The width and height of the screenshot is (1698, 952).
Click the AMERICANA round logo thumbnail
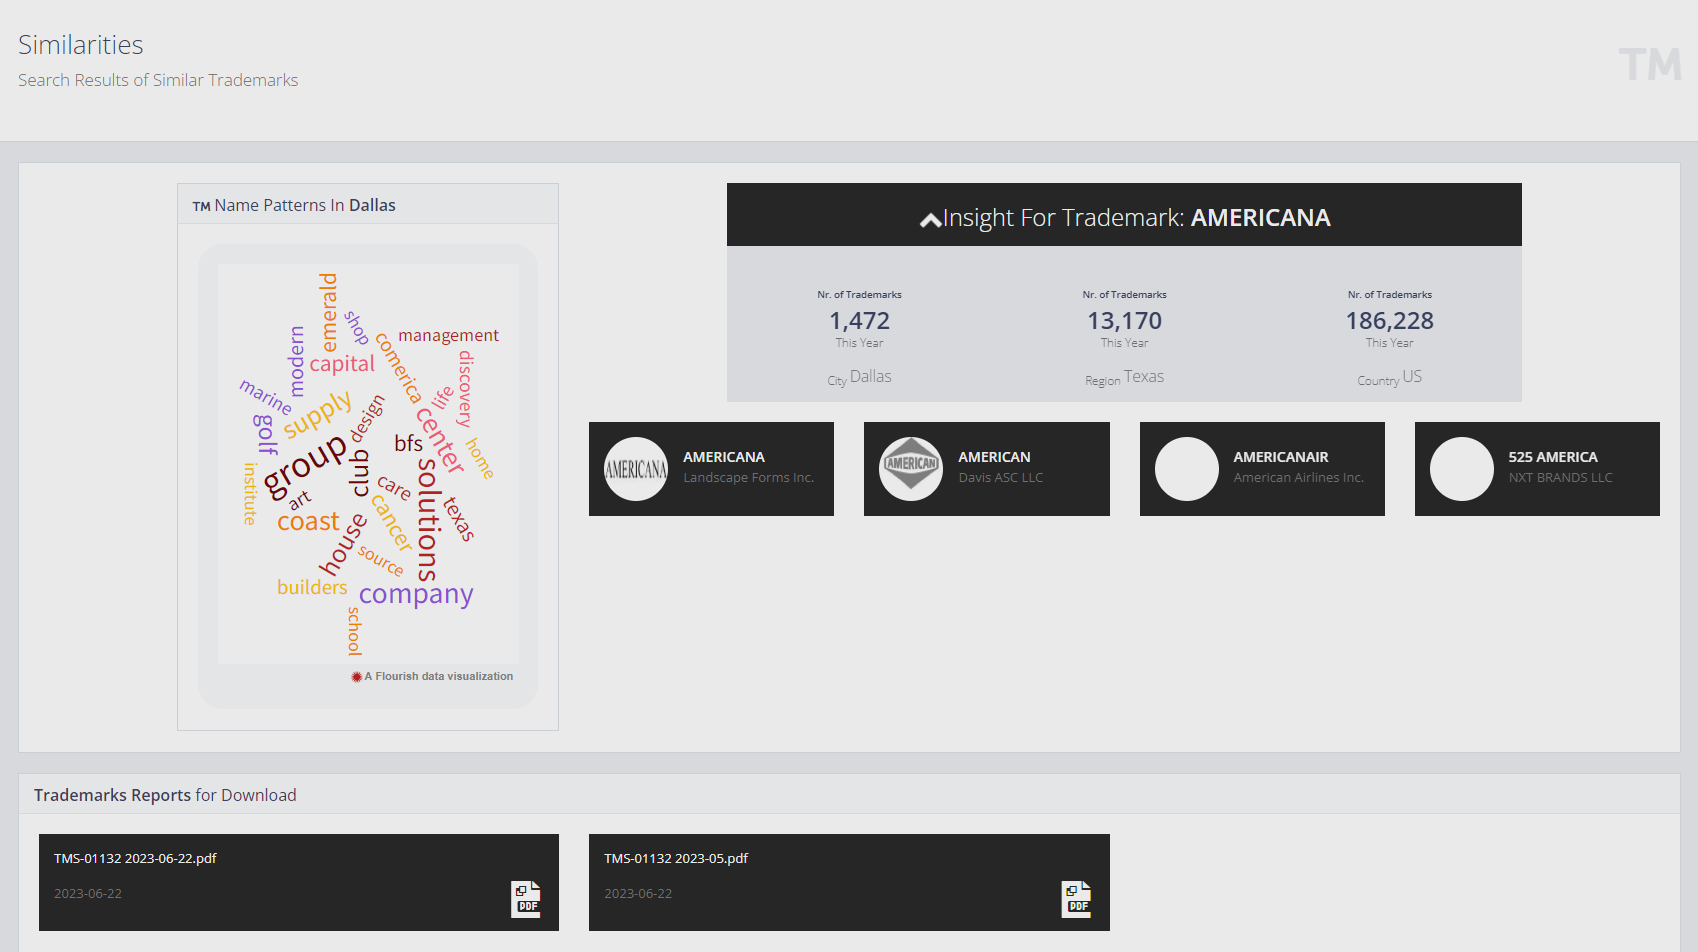636,469
